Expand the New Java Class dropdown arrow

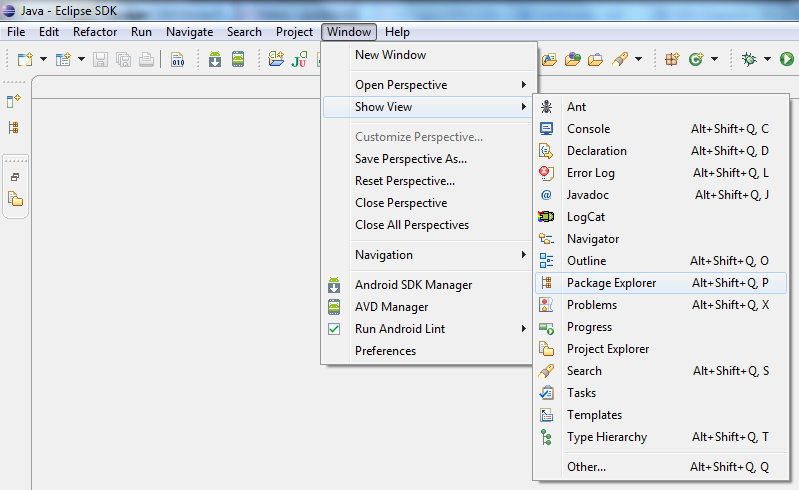point(714,59)
